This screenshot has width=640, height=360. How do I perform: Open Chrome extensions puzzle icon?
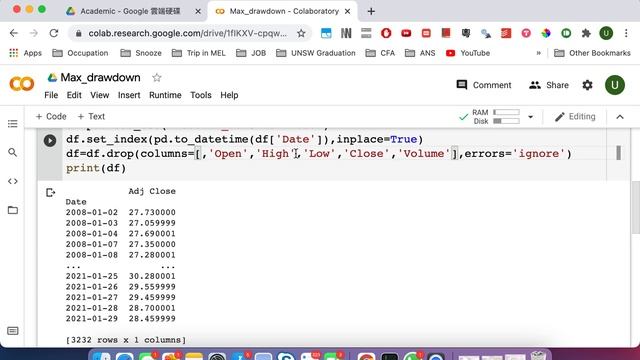(x=586, y=33)
